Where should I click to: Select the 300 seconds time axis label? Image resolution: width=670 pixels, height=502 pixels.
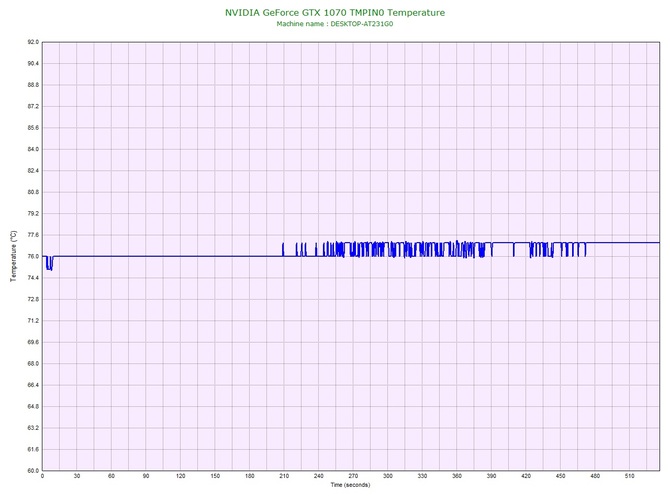click(388, 476)
